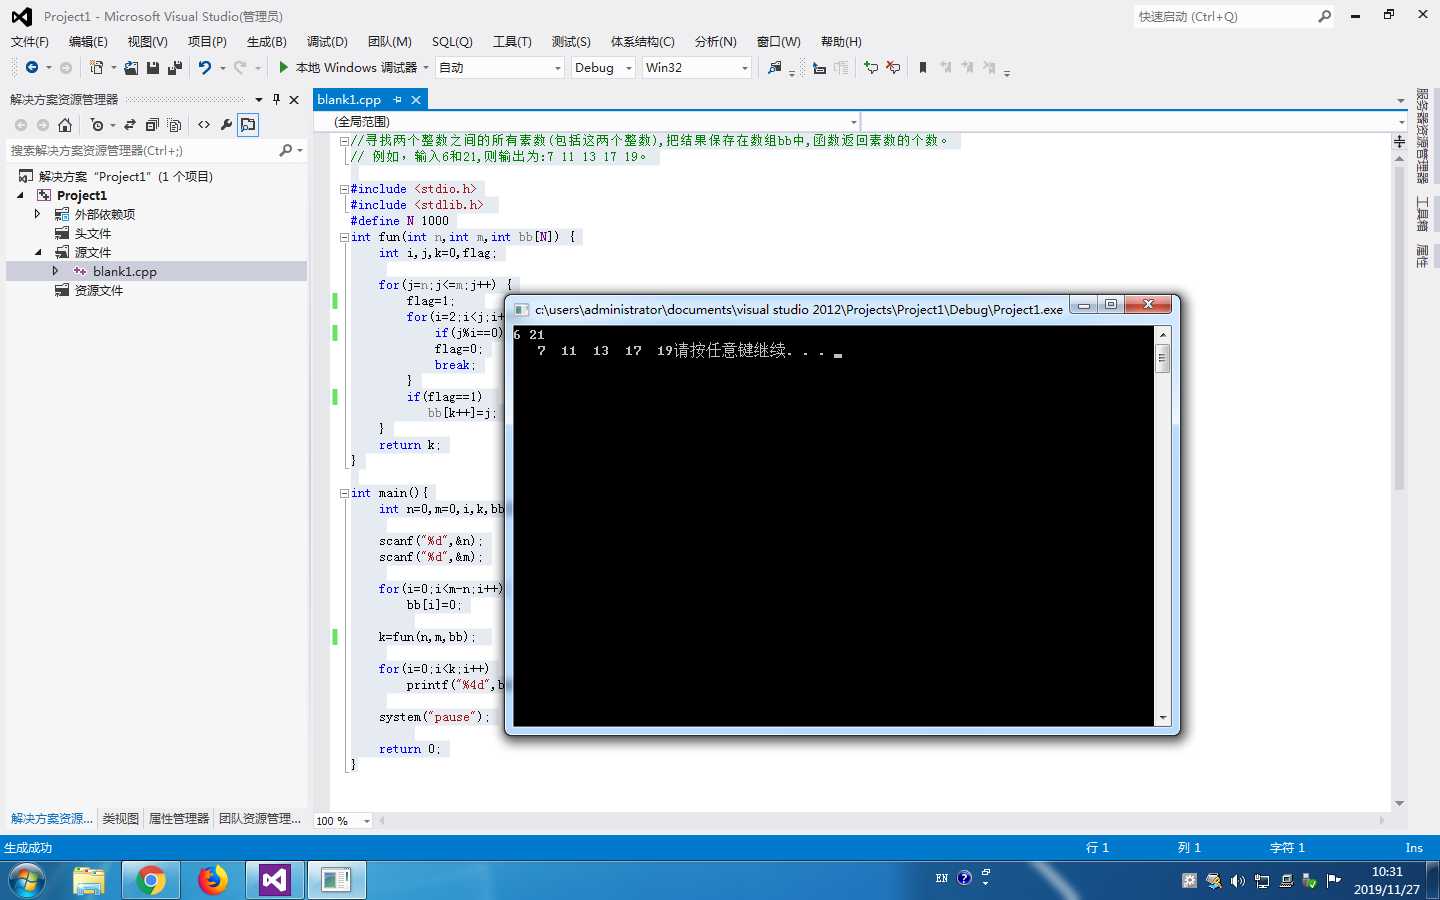Collapse all items in Solution Explorer
The height and width of the screenshot is (900, 1440).
[x=152, y=125]
